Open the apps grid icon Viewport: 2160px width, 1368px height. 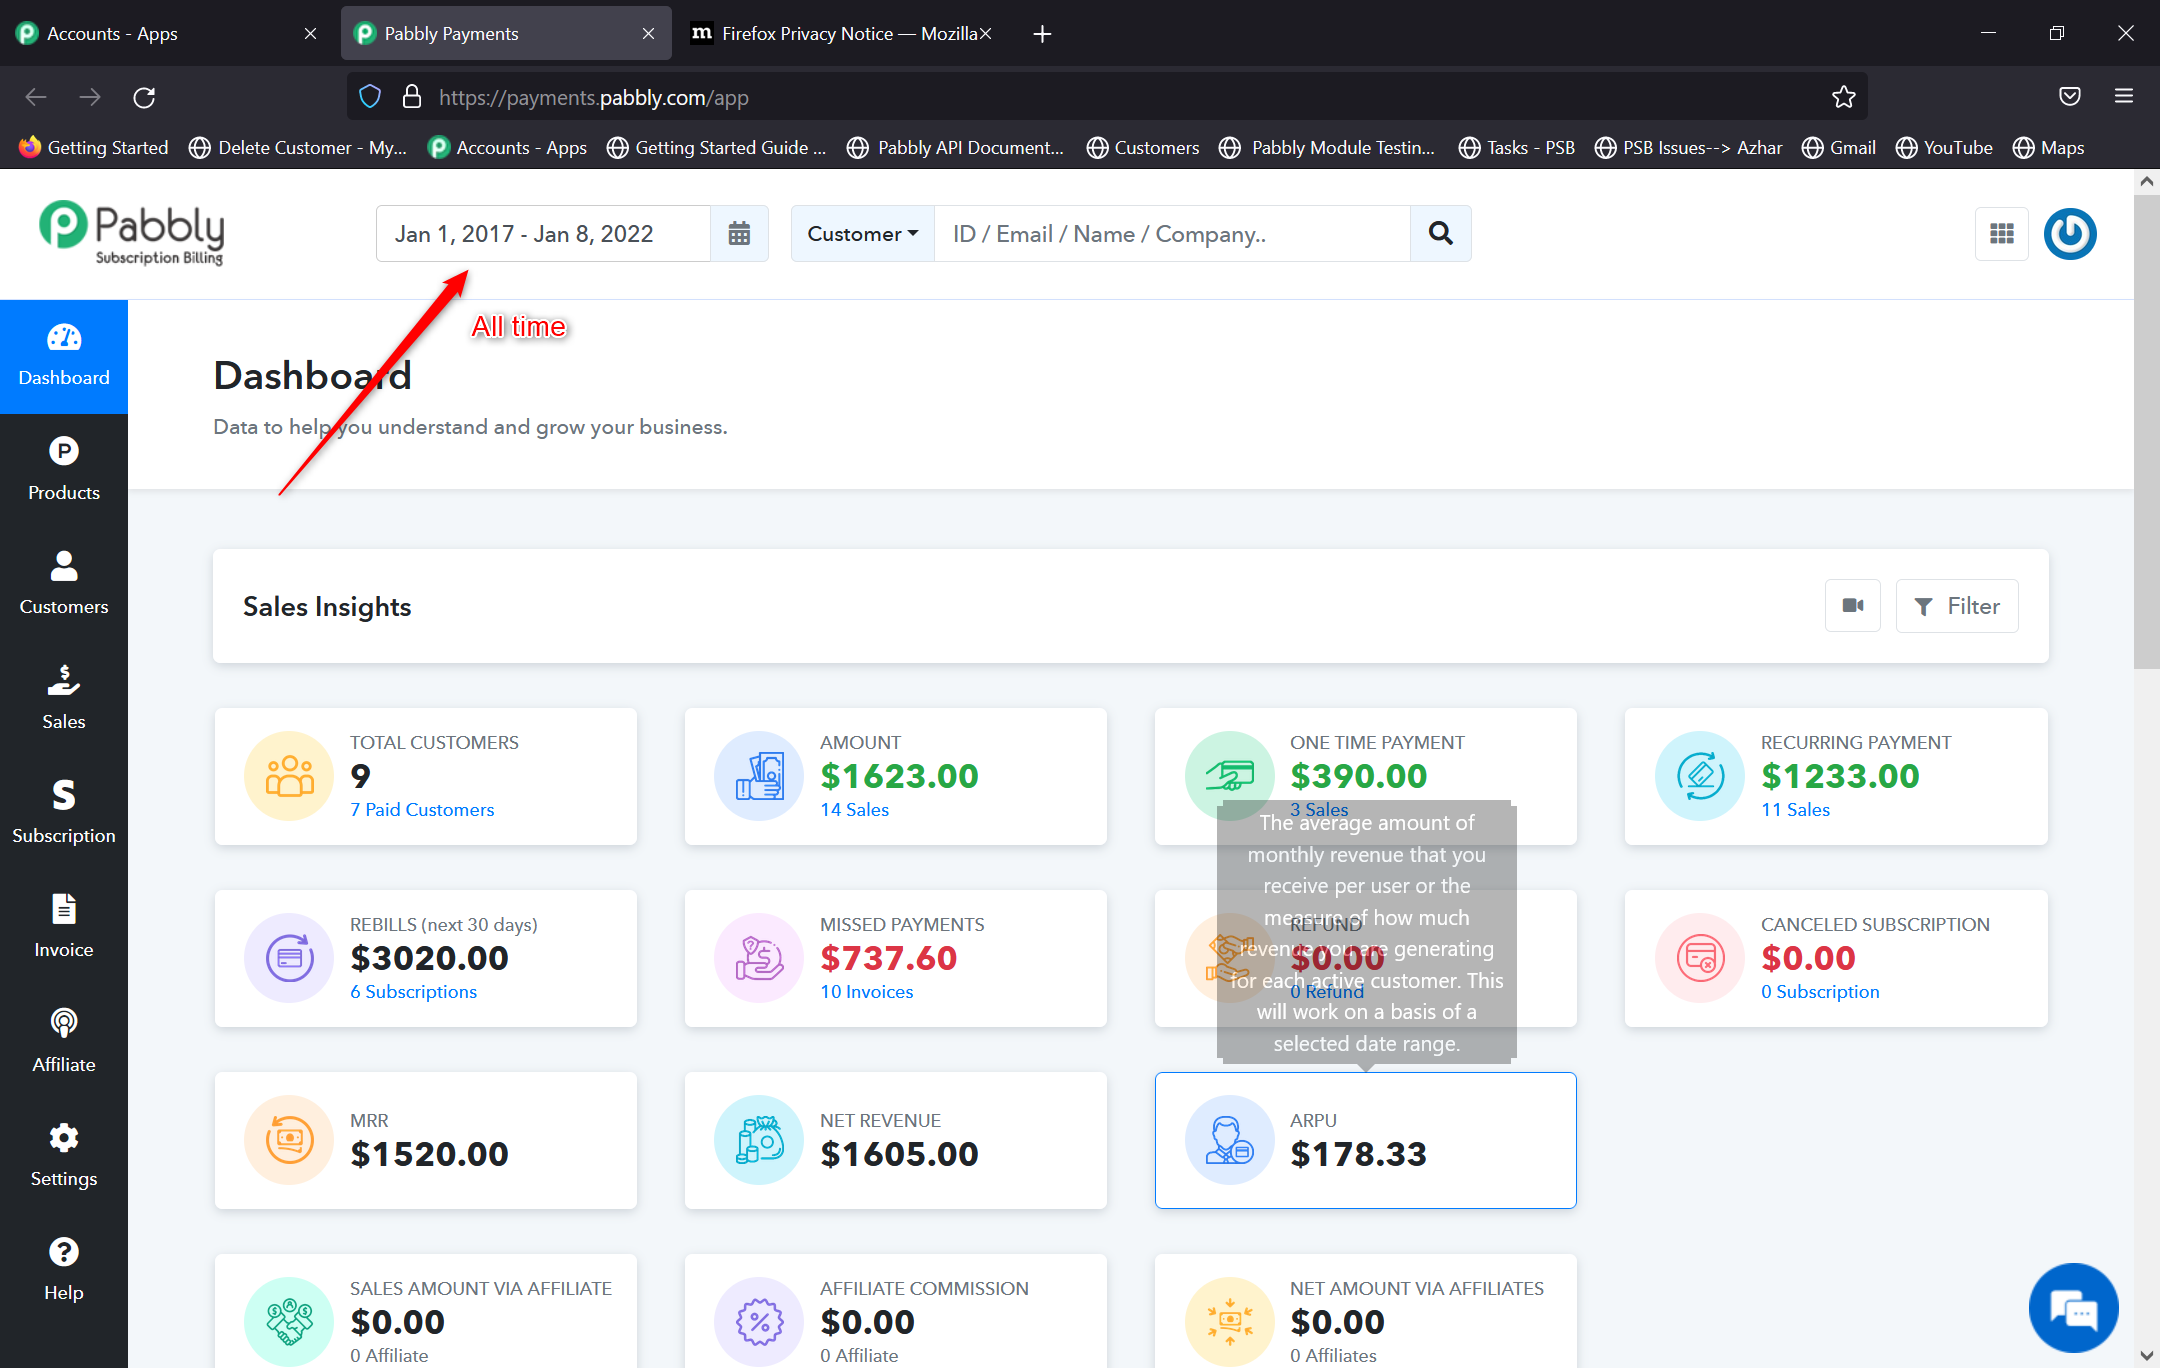[2002, 234]
